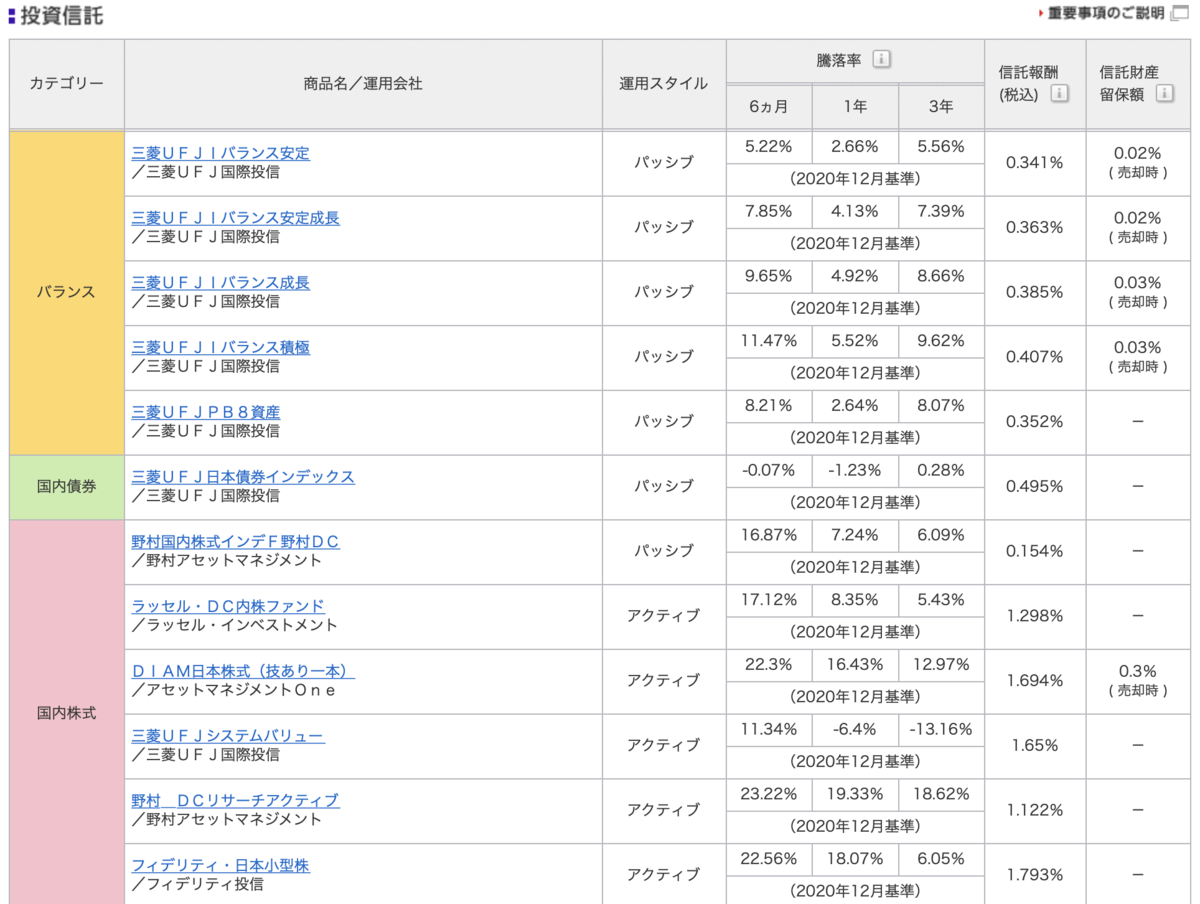Open the 重要事項のご説明 link

(x=1105, y=13)
